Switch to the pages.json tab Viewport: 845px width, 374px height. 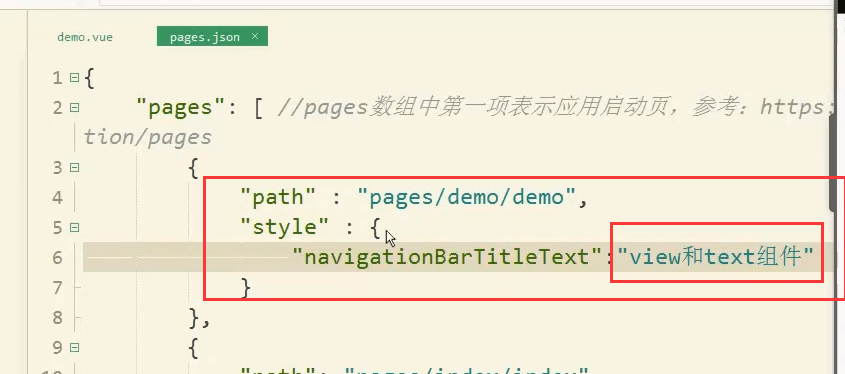204,37
